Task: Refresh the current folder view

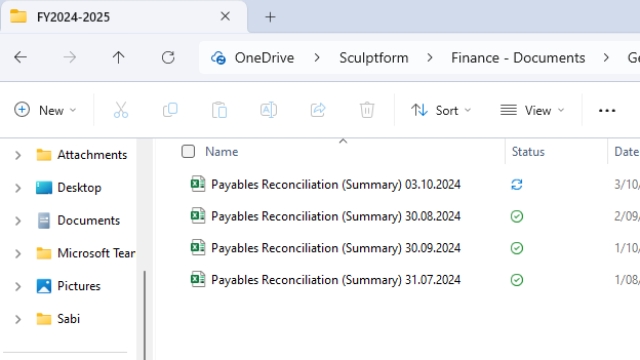Action: click(168, 58)
